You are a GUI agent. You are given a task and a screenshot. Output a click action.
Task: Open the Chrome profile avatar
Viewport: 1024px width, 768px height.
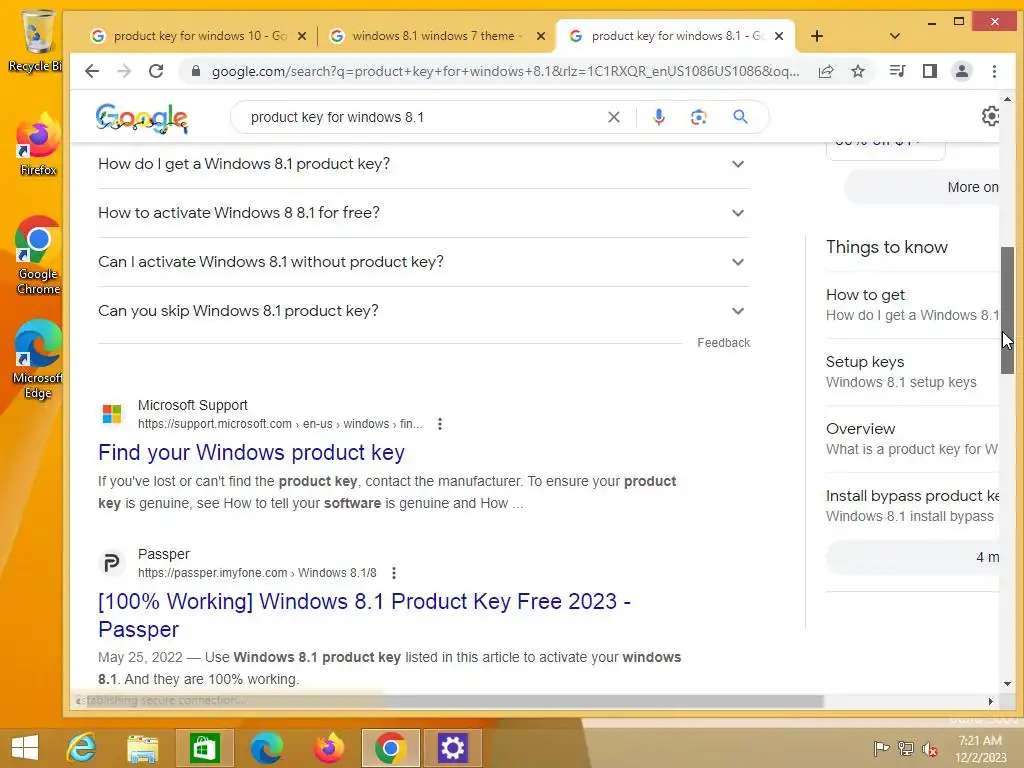pyautogui.click(x=962, y=71)
